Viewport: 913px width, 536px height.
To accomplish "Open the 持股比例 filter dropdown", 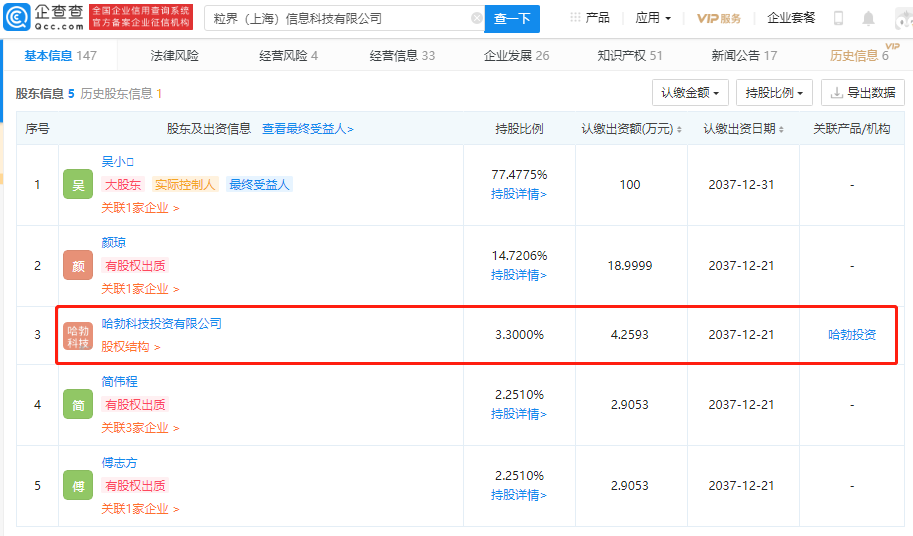I will (x=774, y=93).
